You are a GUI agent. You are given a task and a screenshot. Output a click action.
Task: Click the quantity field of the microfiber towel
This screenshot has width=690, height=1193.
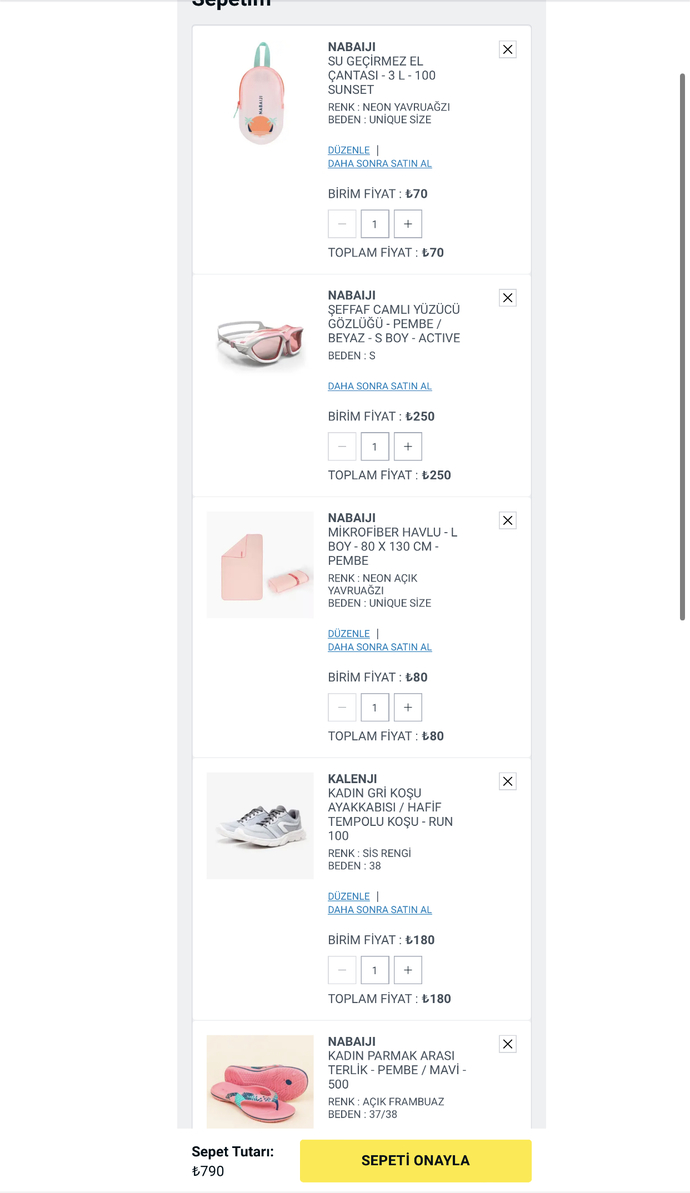pyautogui.click(x=375, y=708)
